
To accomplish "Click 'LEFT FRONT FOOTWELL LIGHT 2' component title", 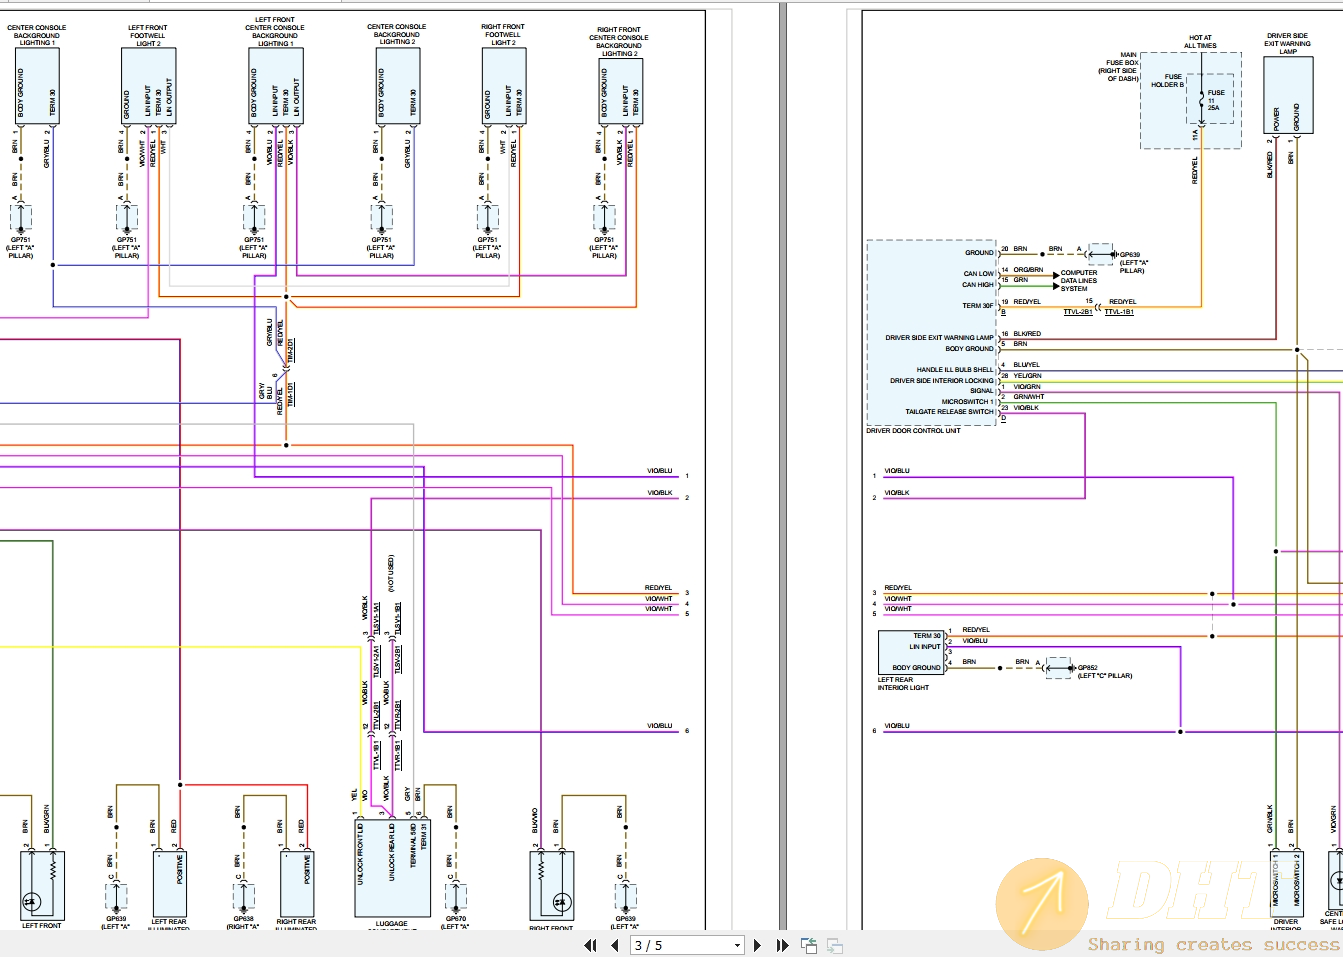I will coord(147,36).
